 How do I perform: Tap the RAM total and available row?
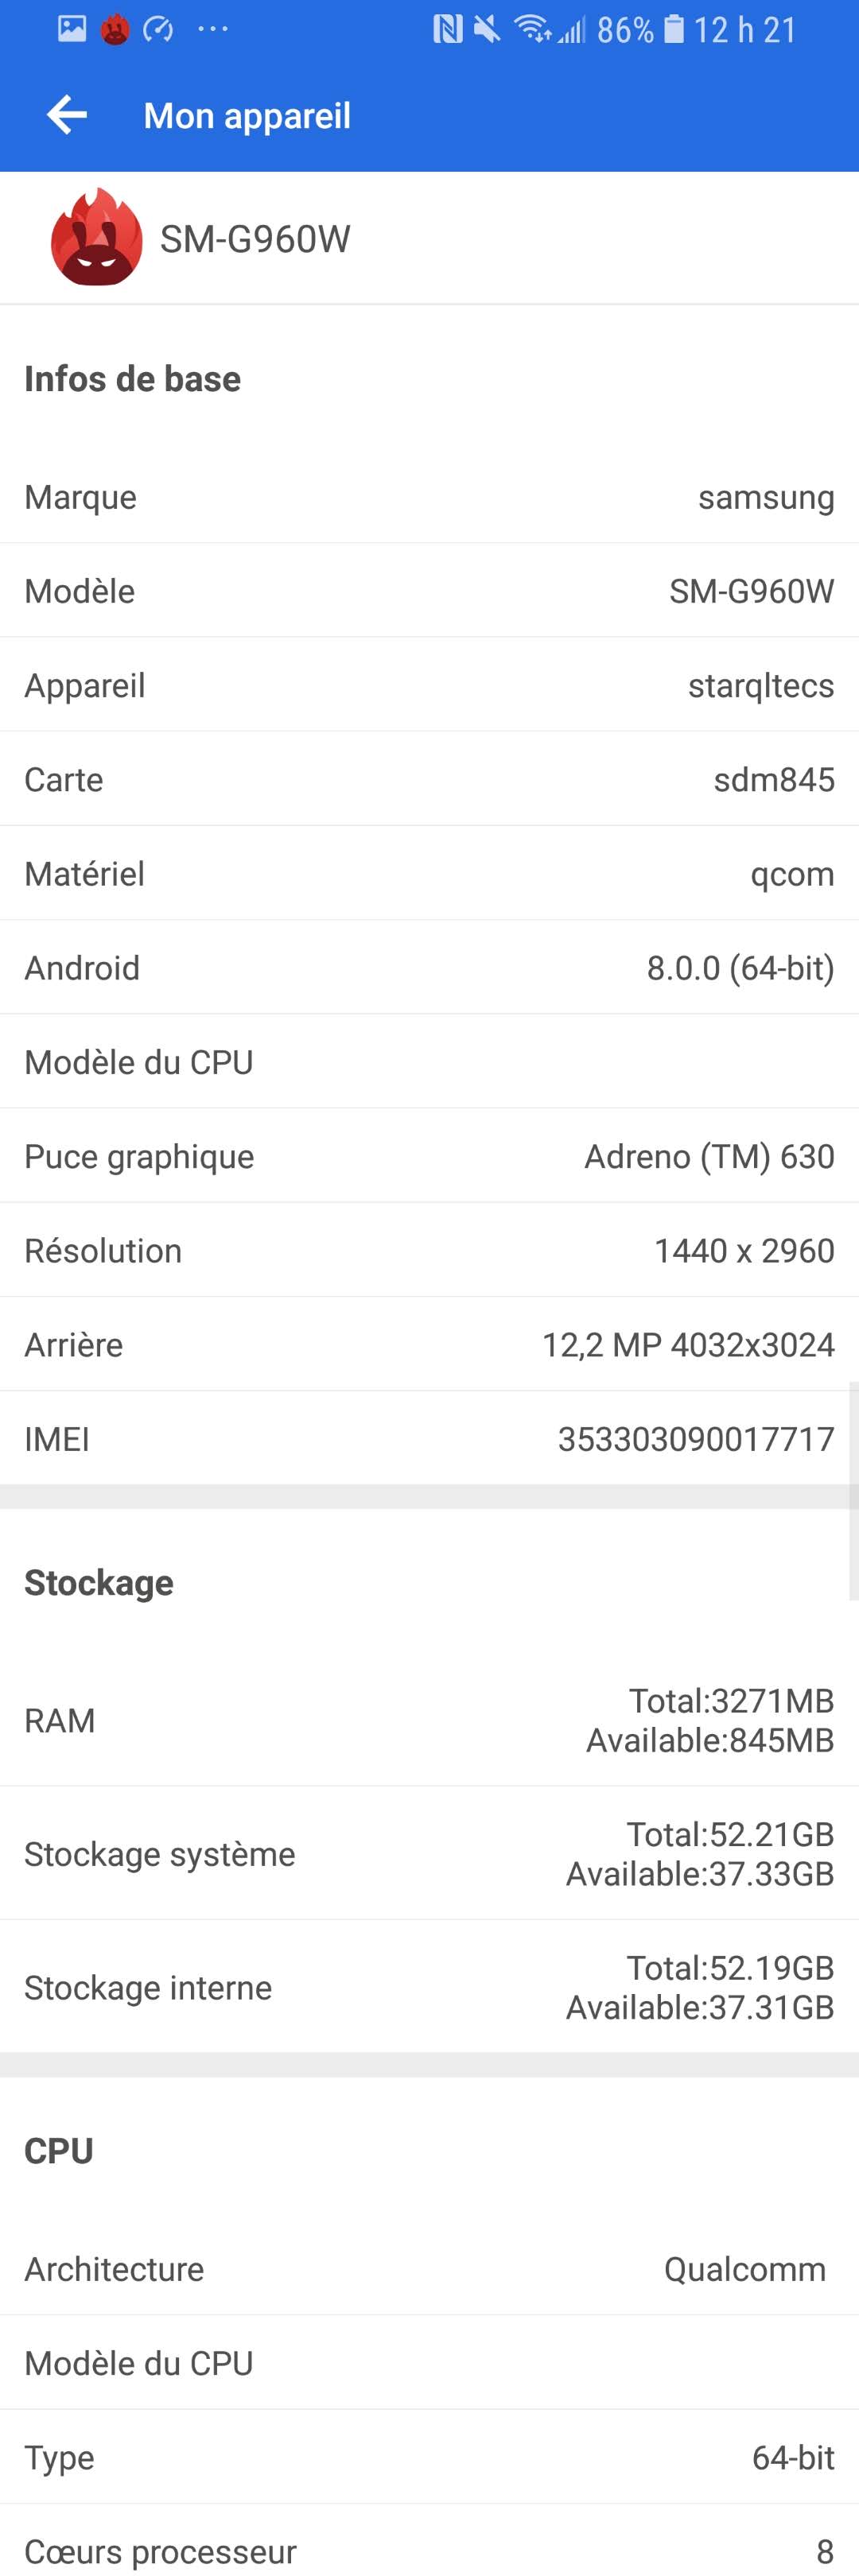[429, 1720]
